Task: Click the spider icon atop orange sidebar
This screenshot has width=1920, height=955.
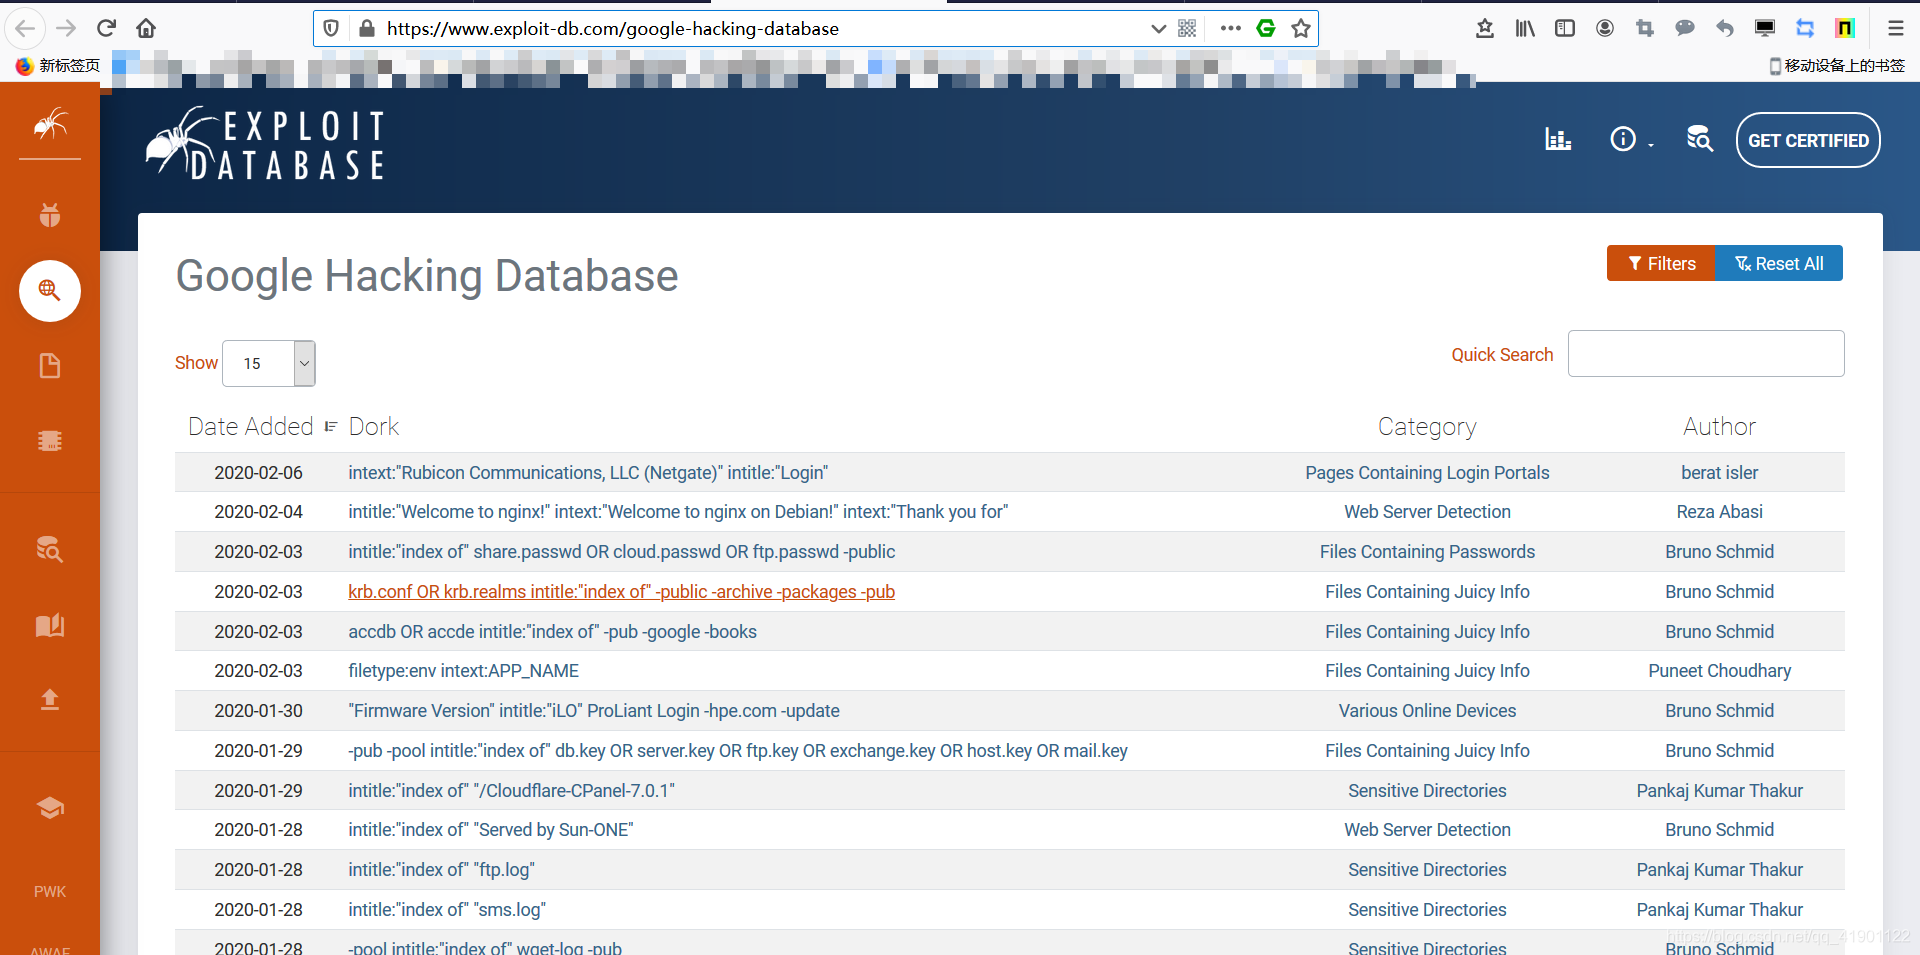Action: coord(50,124)
